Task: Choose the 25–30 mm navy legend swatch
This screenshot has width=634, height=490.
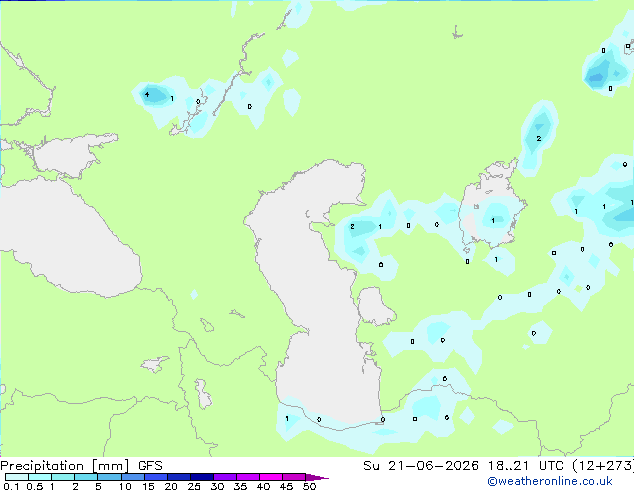Action: (x=202, y=477)
